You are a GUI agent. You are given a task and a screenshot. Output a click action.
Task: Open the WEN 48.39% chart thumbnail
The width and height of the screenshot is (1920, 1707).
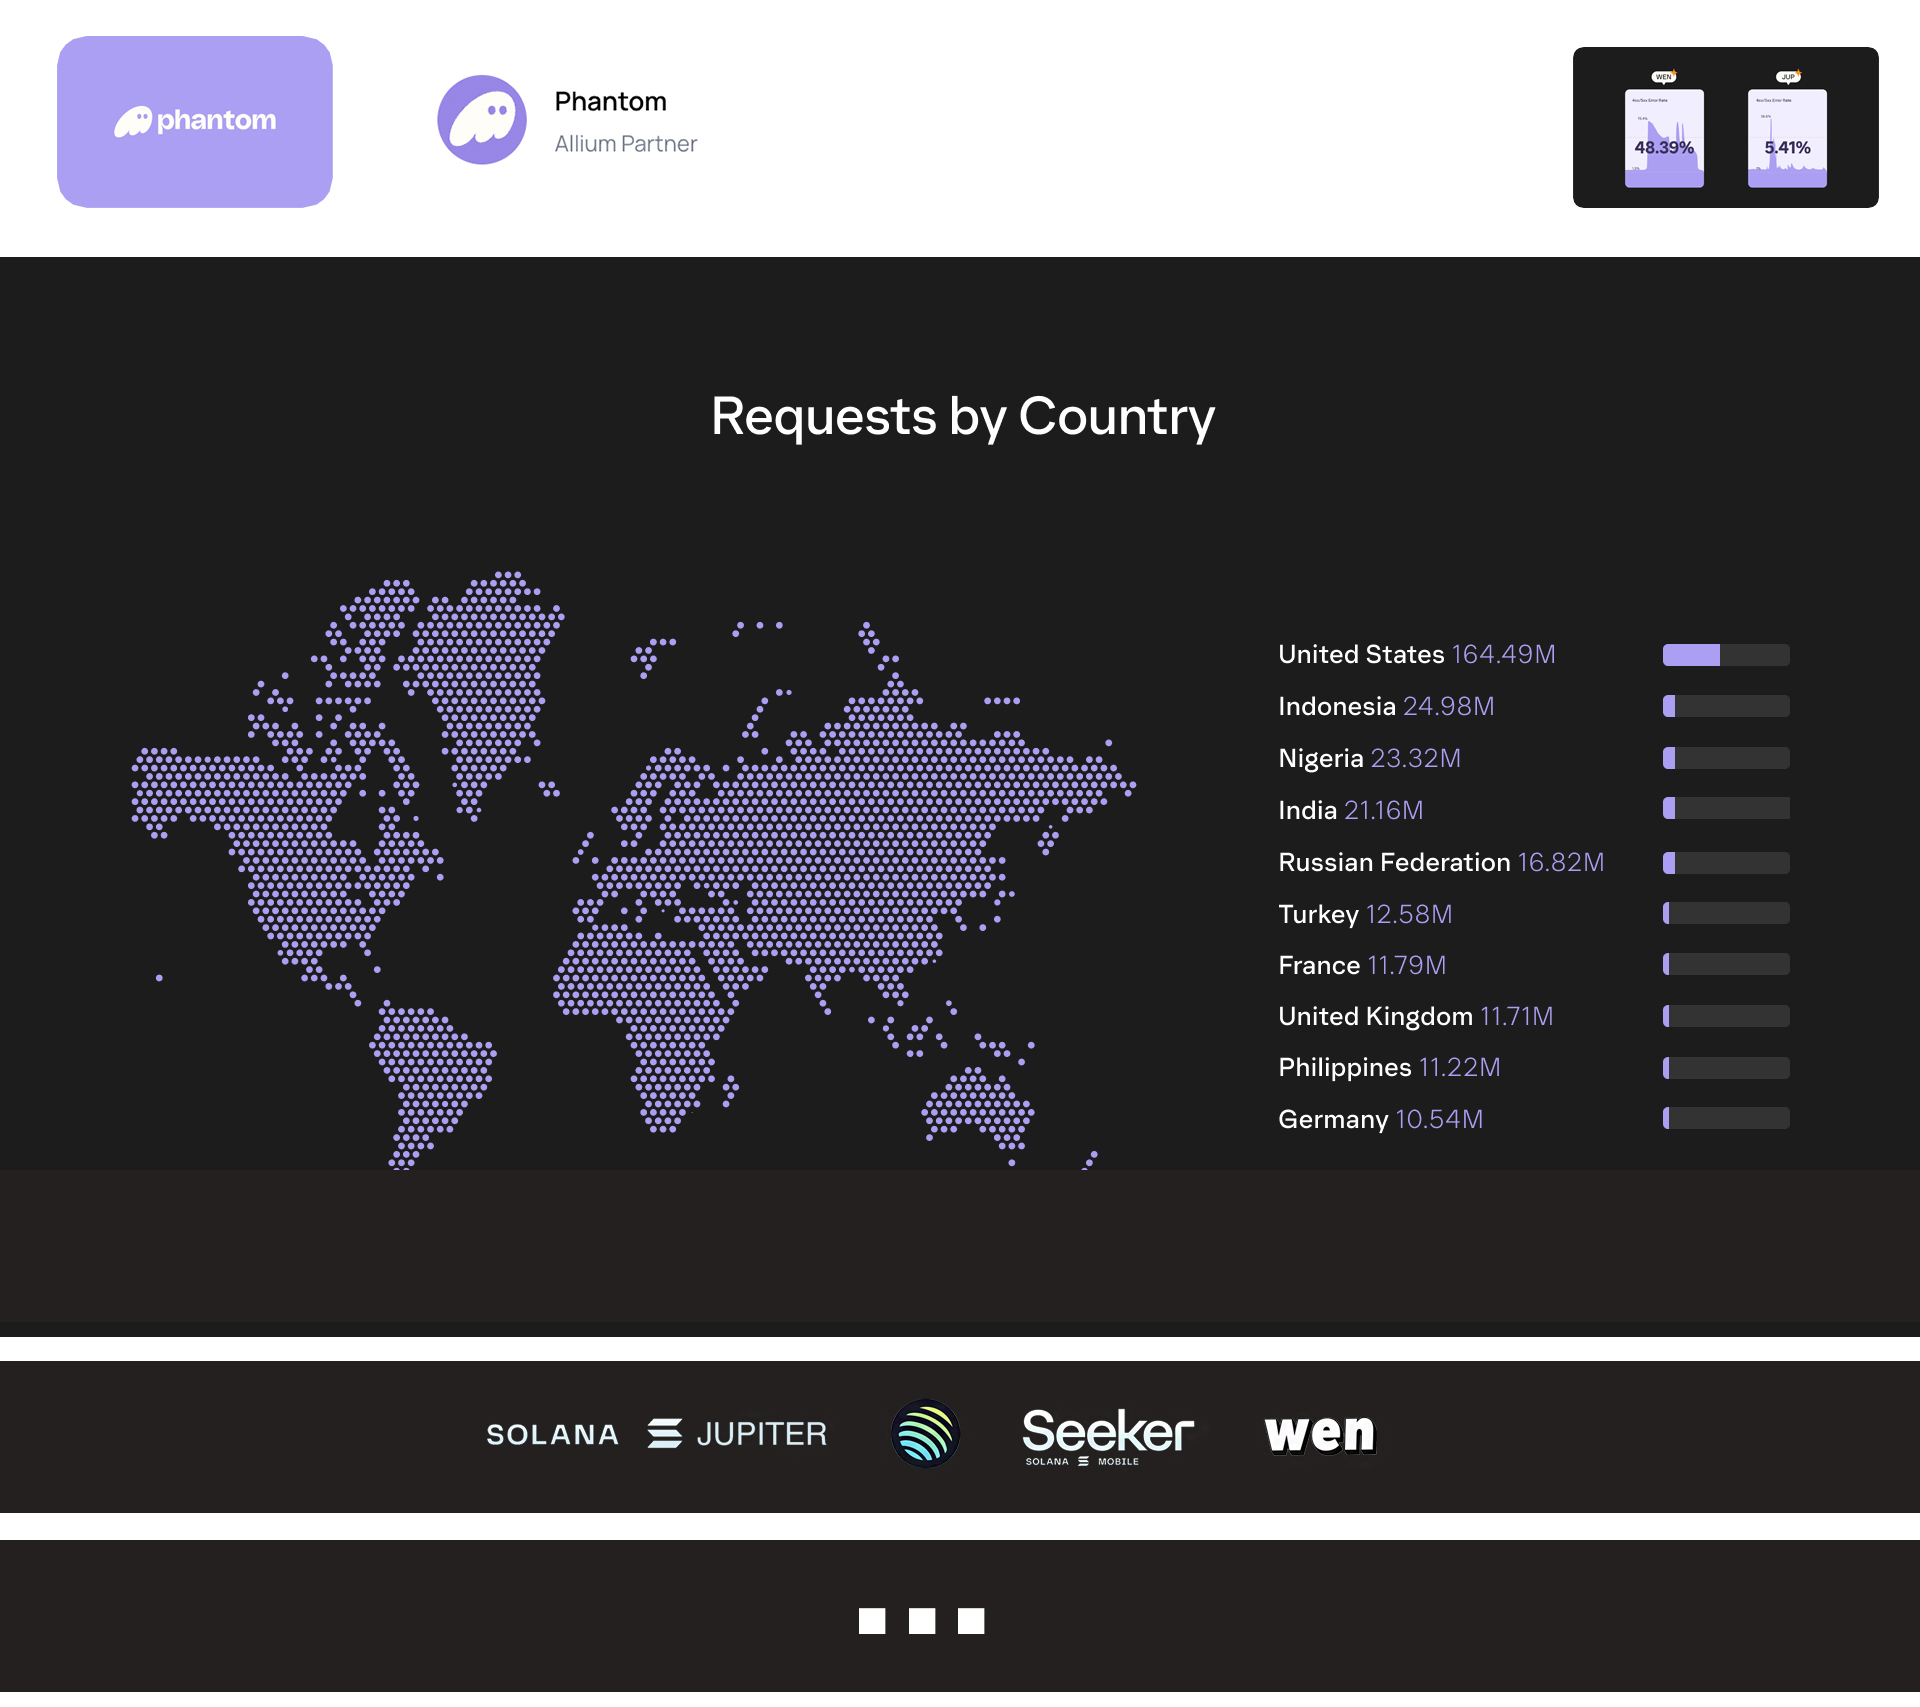point(1664,137)
